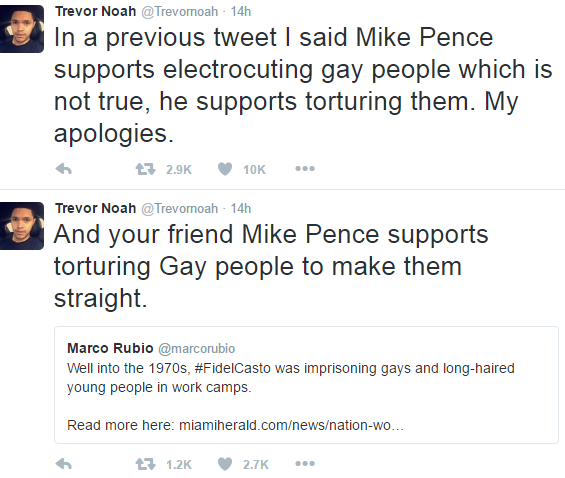565x478 pixels.
Task: Open the miamiherald.com article link
Action: (x=291, y=425)
